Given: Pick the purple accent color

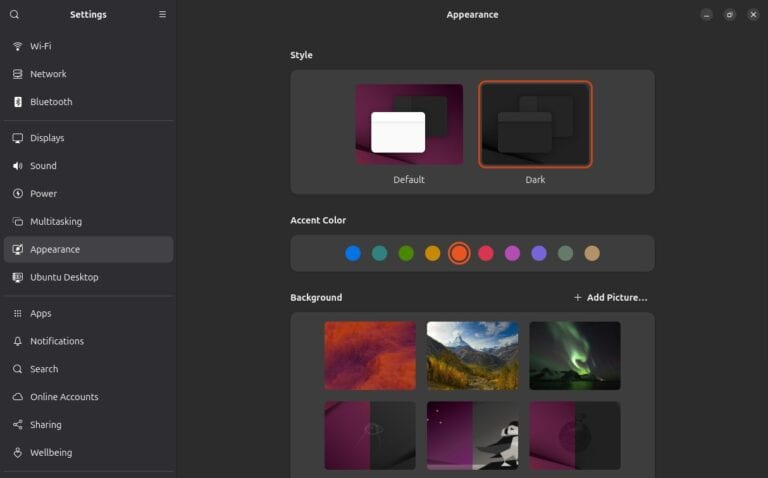Looking at the screenshot, I should coord(539,254).
